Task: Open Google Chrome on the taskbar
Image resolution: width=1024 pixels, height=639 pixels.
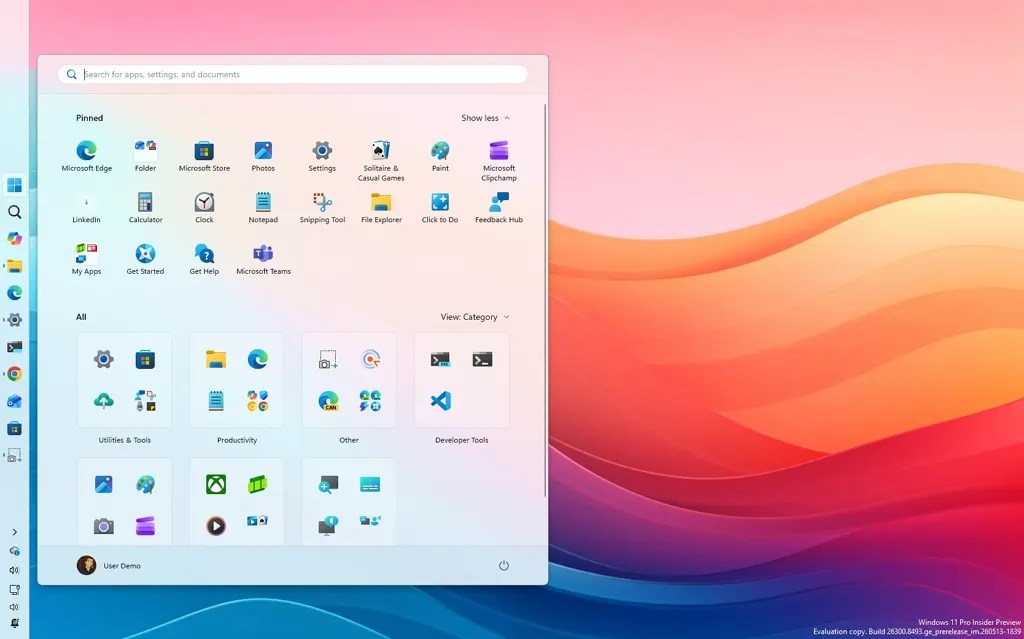Action: 14,374
